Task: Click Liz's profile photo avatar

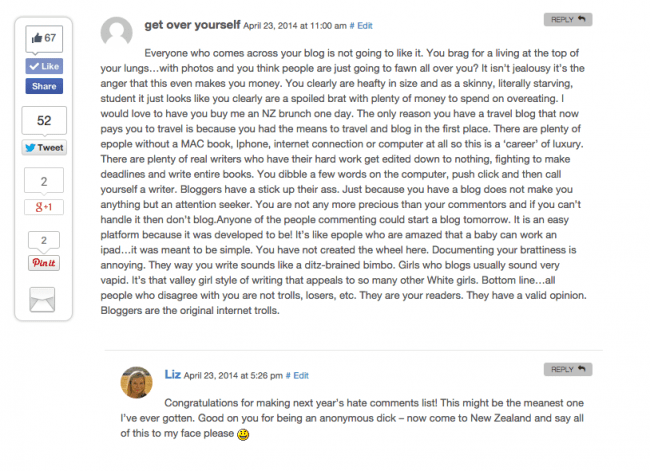Action: click(137, 381)
